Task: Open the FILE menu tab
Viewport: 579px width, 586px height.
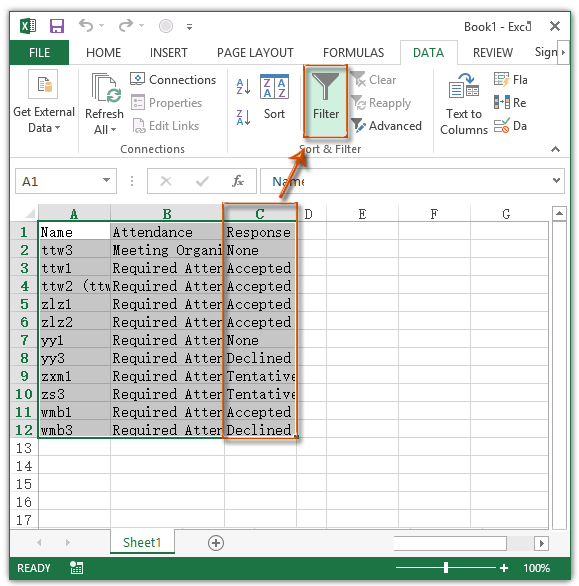Action: click(x=39, y=53)
